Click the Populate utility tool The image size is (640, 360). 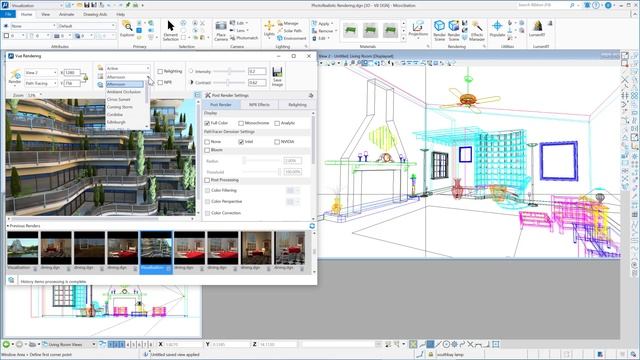click(x=497, y=29)
